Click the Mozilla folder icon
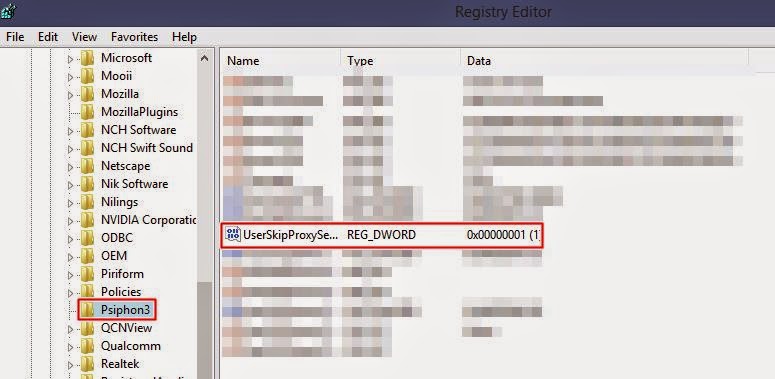775x379 pixels. [x=87, y=94]
